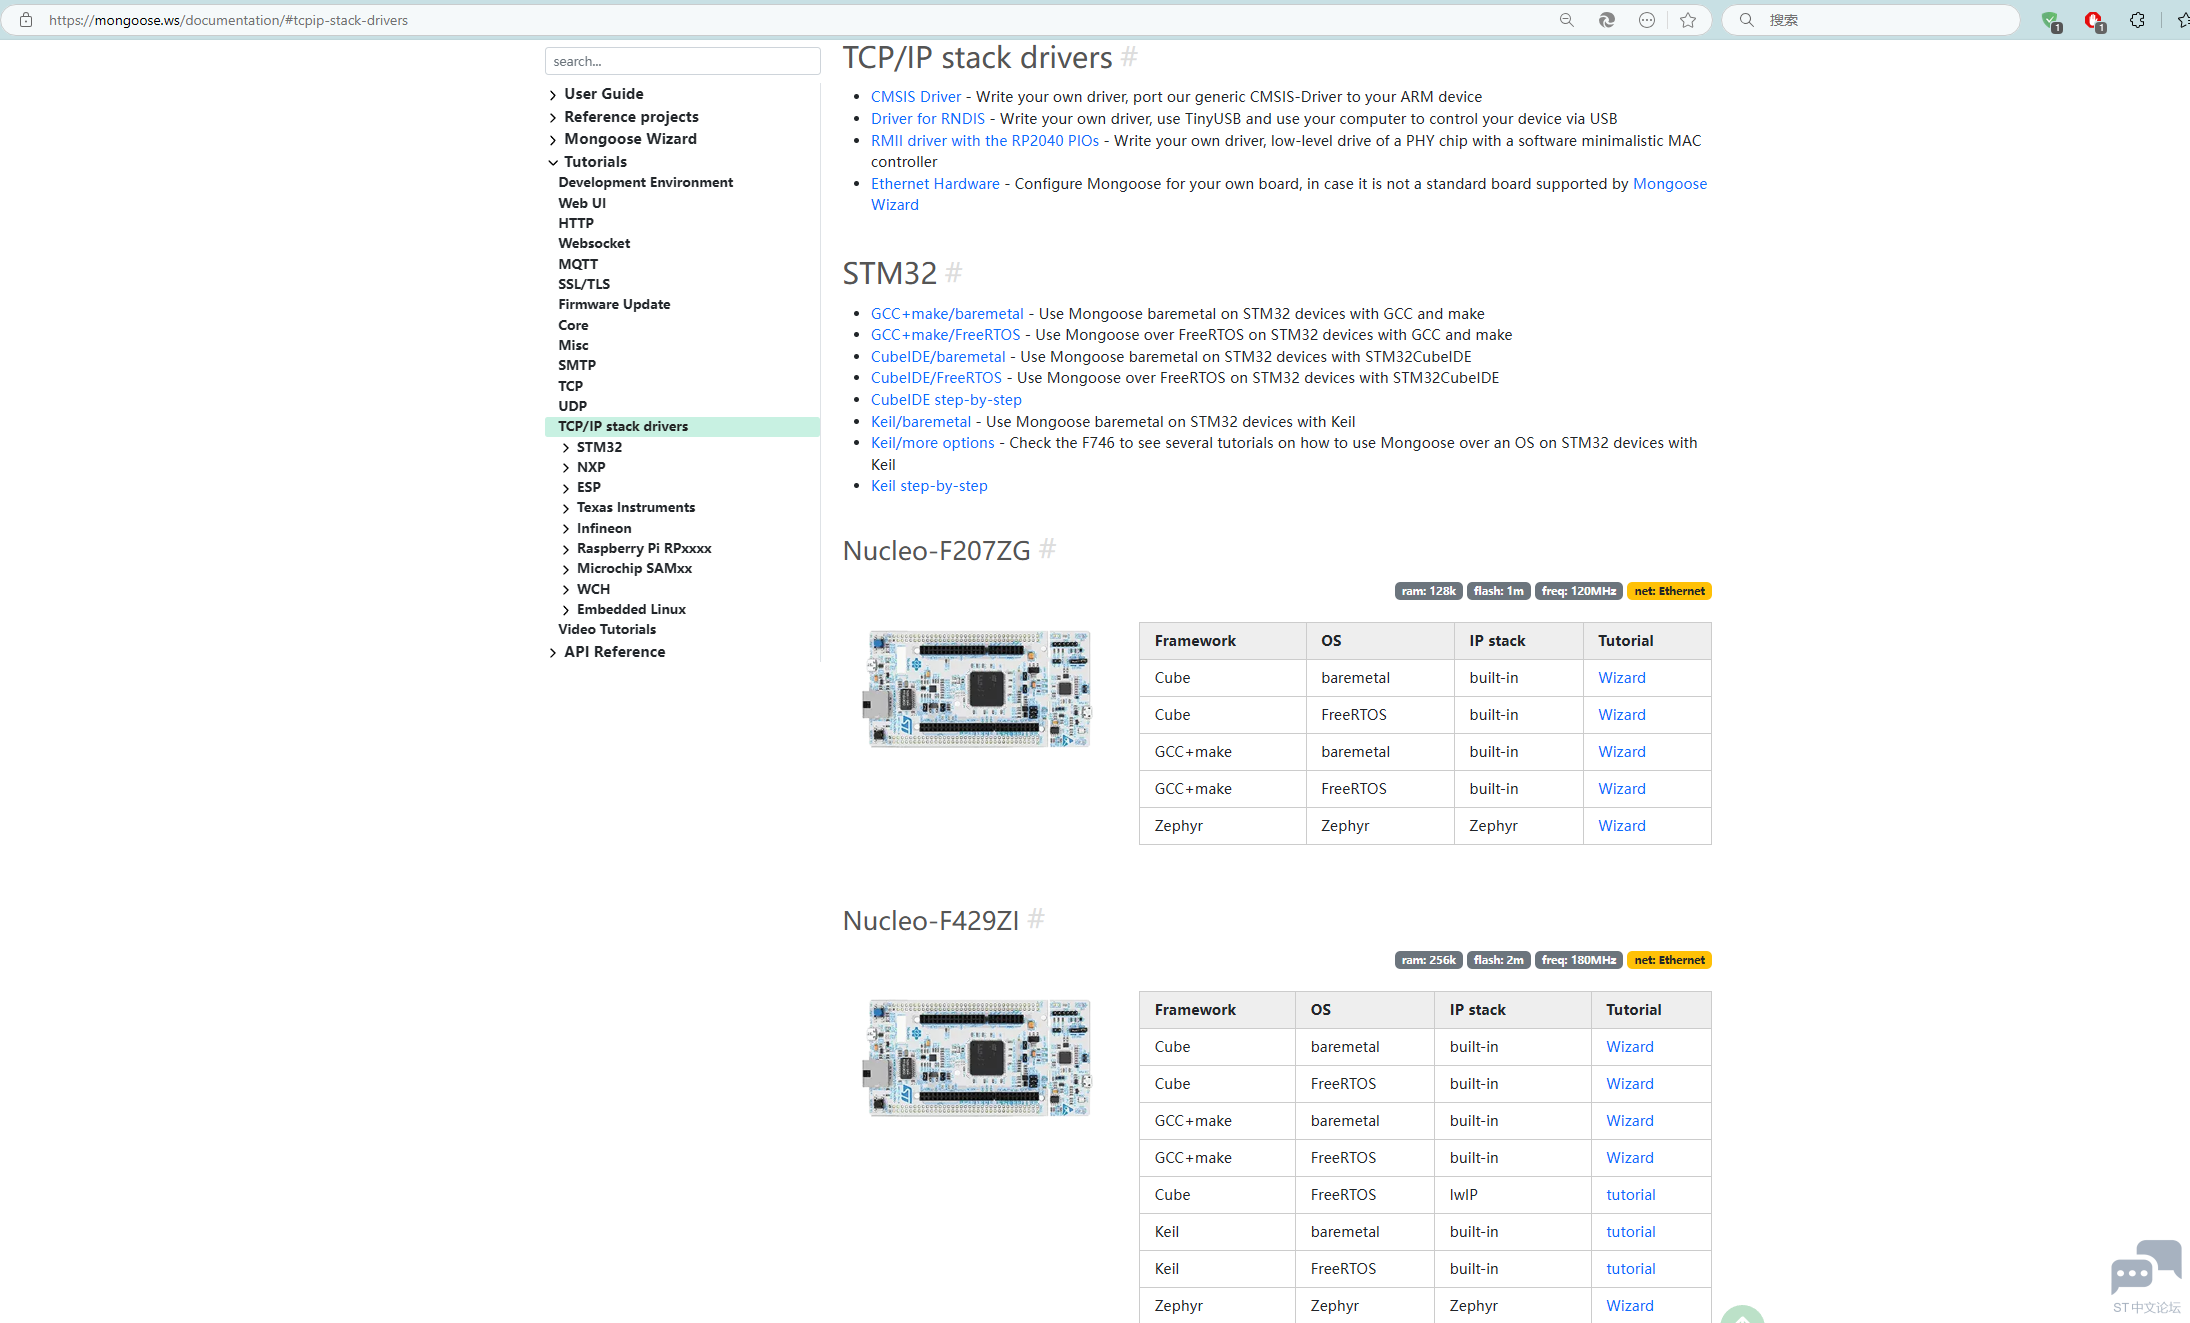Screen dimensions: 2190x1323
Task: Expand the NXP subtree
Action: [x=566, y=468]
